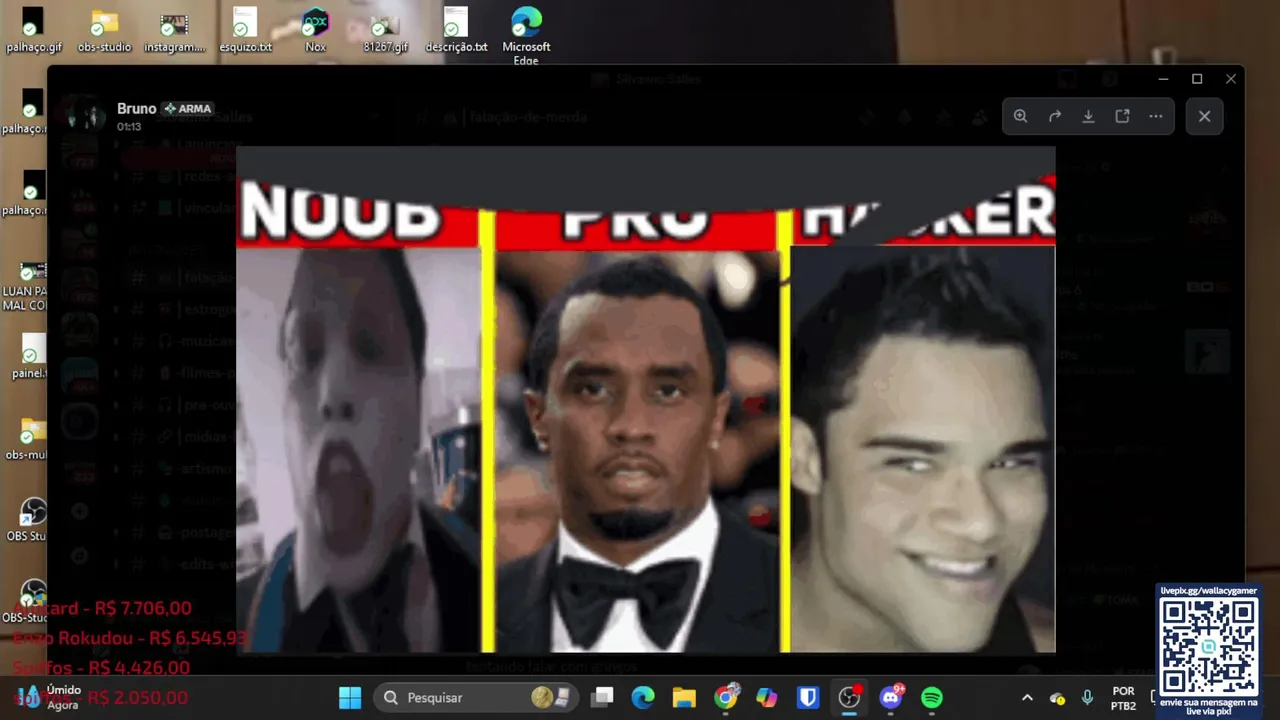
Task: Open the image in browser icon
Action: (x=1122, y=116)
